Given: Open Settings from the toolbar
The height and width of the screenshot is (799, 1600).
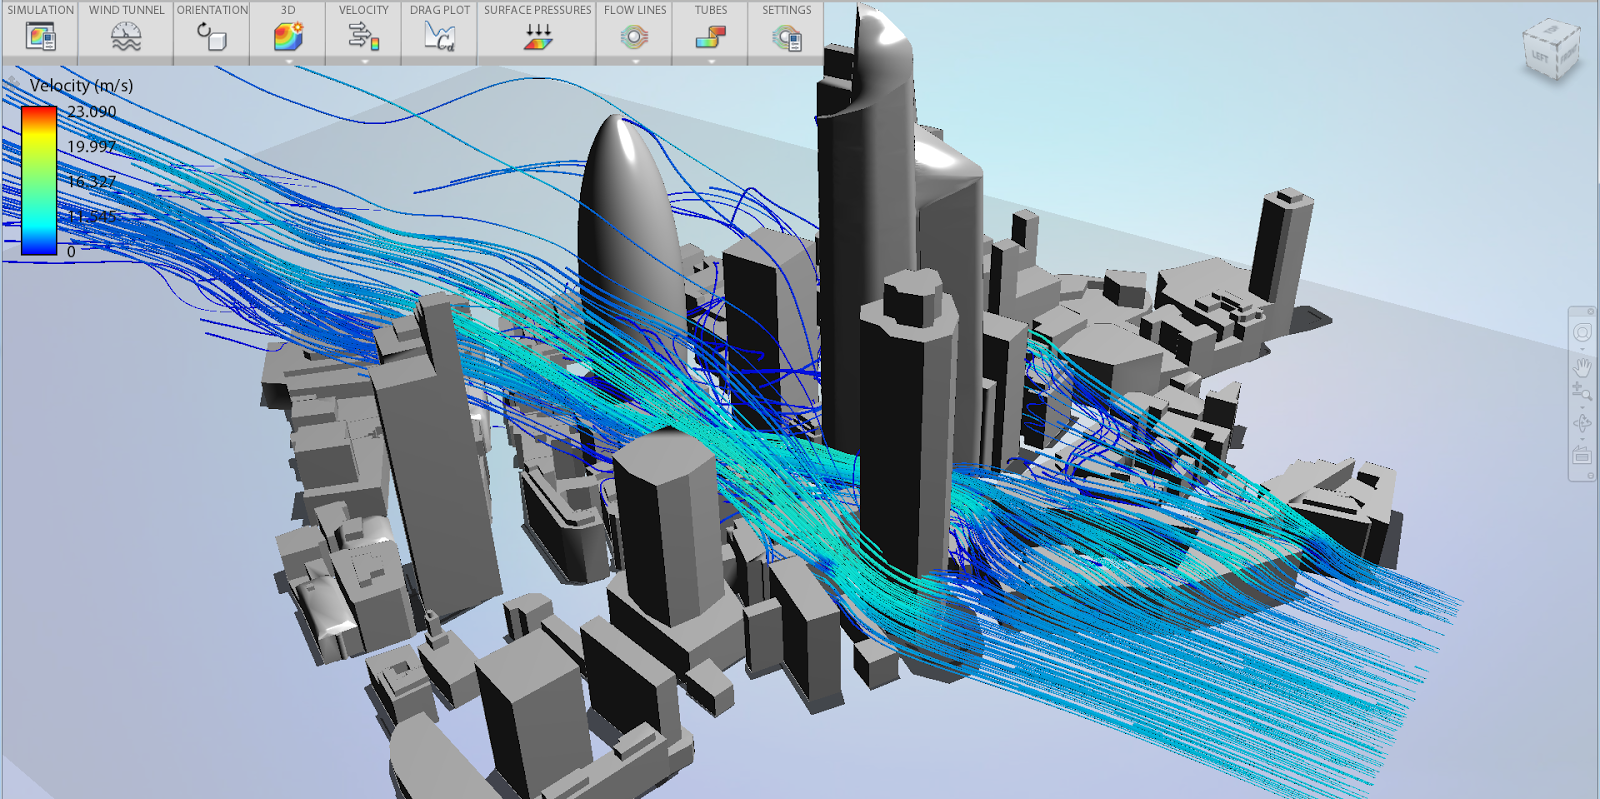Looking at the screenshot, I should point(787,38).
